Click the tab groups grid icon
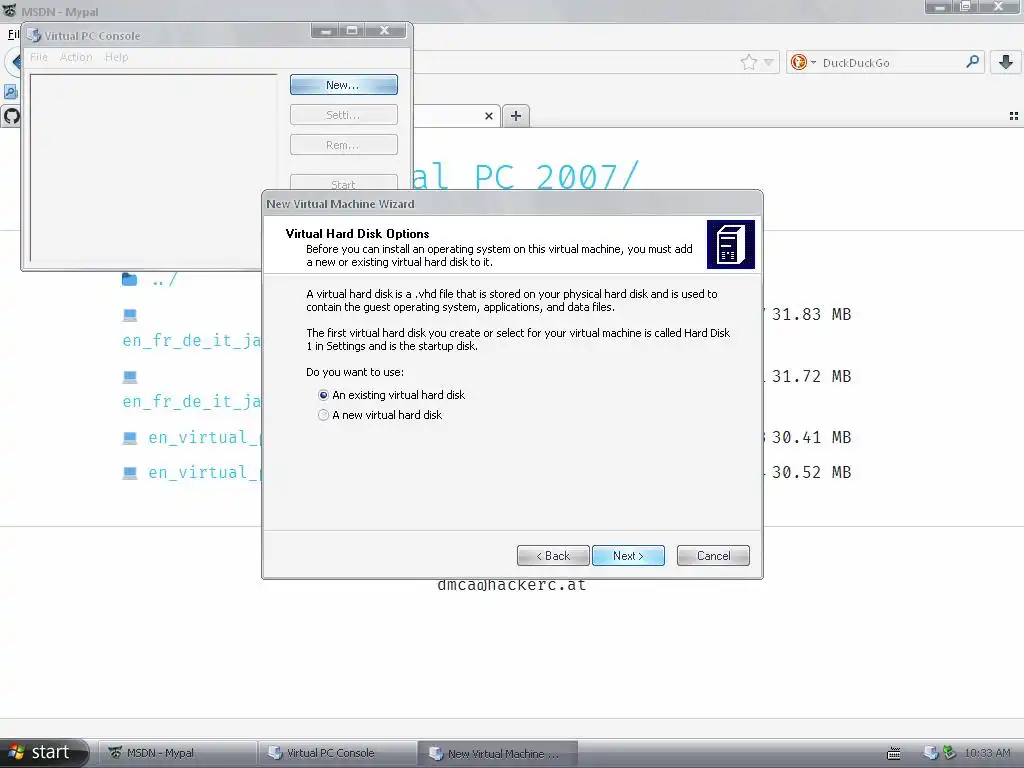1024x768 pixels. click(x=1014, y=116)
